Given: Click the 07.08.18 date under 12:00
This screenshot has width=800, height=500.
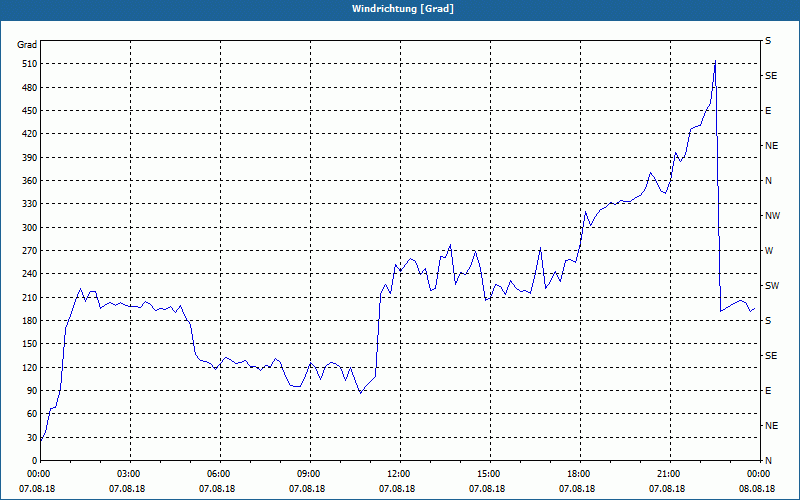Looking at the screenshot, I should 396,489.
